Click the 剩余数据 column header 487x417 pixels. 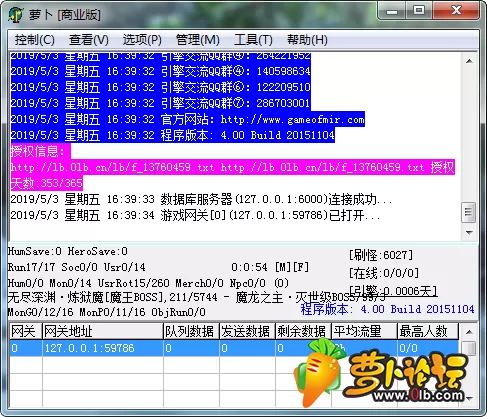coord(303,332)
